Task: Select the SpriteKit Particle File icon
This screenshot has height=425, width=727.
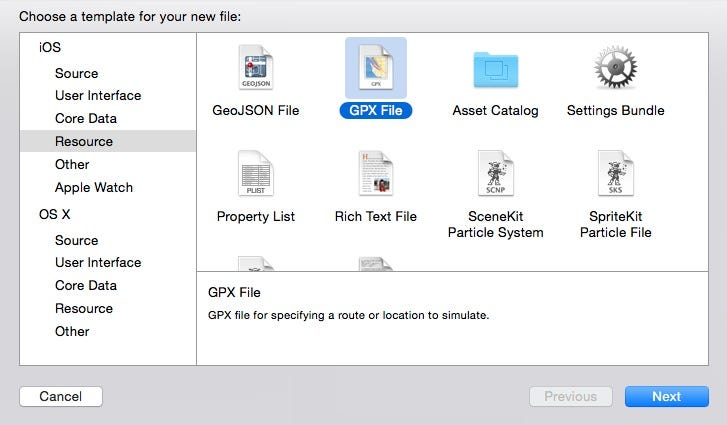Action: pos(615,175)
